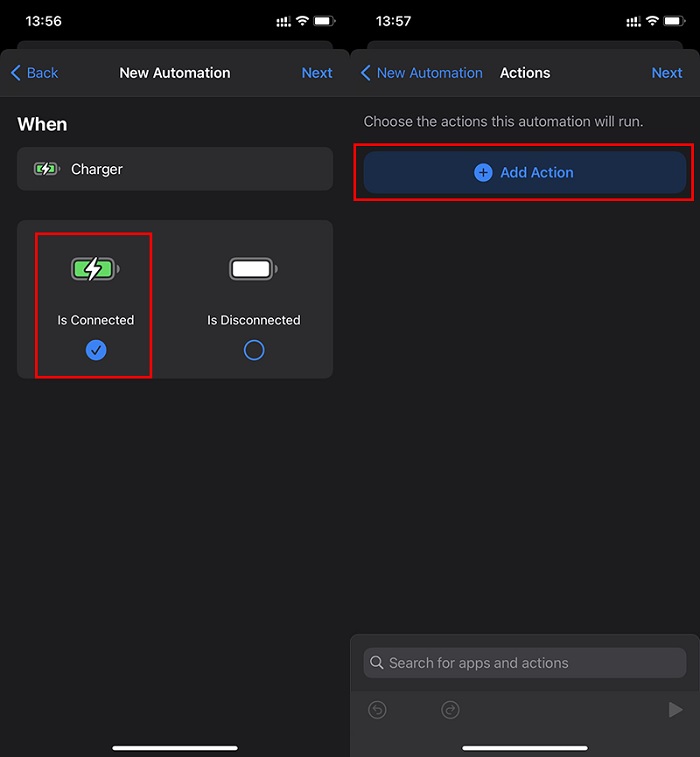Click the Search for apps and actions field
The width and height of the screenshot is (700, 757).
(525, 662)
